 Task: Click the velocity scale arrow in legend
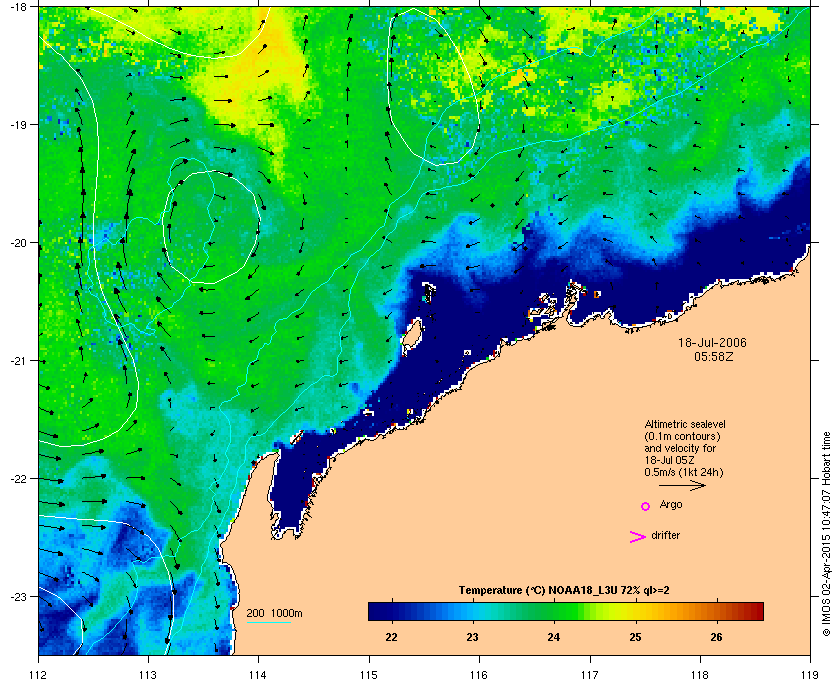pos(682,486)
